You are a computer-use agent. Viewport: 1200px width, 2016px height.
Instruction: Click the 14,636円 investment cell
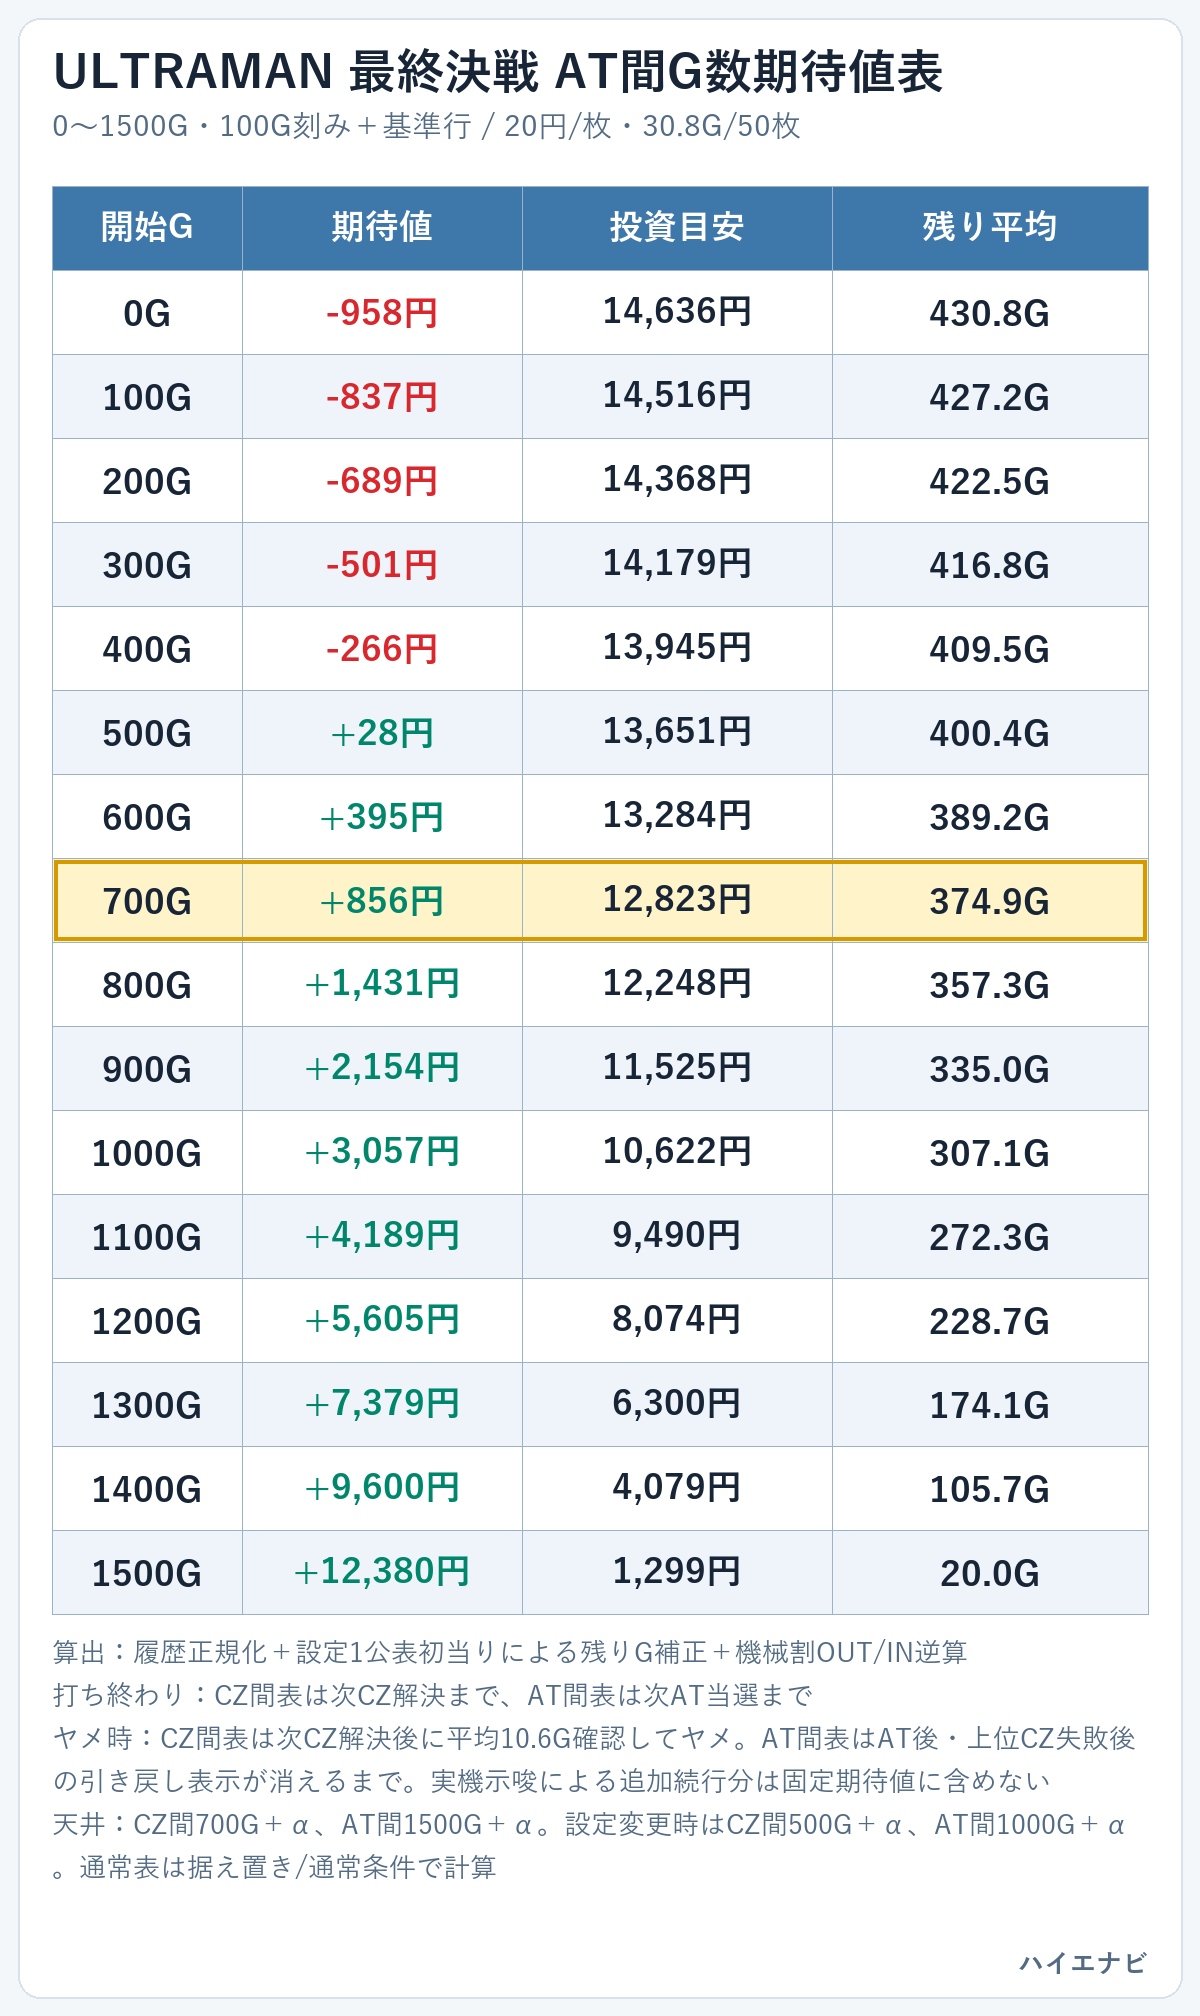677,313
